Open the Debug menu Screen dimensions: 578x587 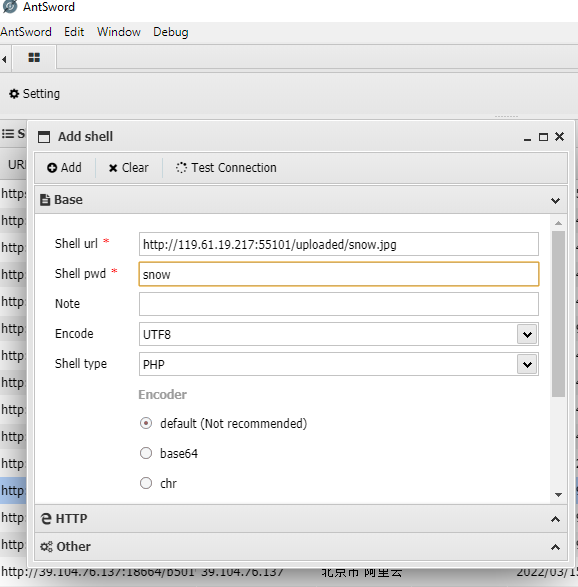[171, 32]
